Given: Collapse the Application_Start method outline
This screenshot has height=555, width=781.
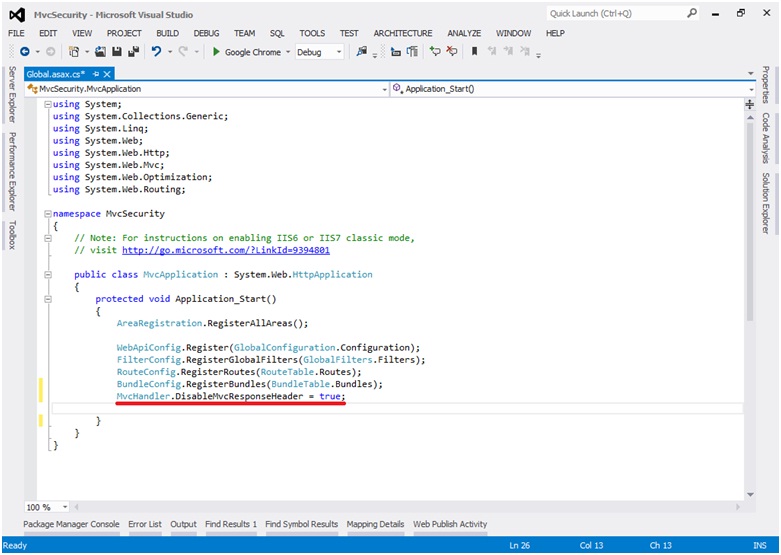Looking at the screenshot, I should click(x=47, y=299).
